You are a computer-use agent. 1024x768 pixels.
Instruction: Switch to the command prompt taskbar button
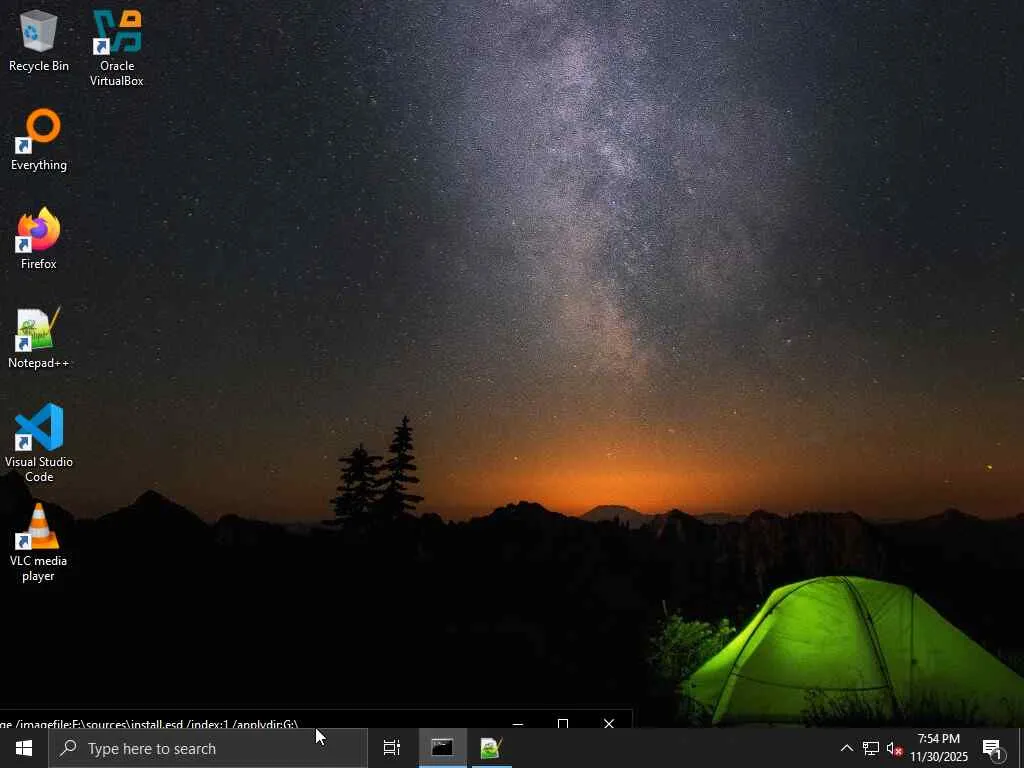pyautogui.click(x=442, y=748)
